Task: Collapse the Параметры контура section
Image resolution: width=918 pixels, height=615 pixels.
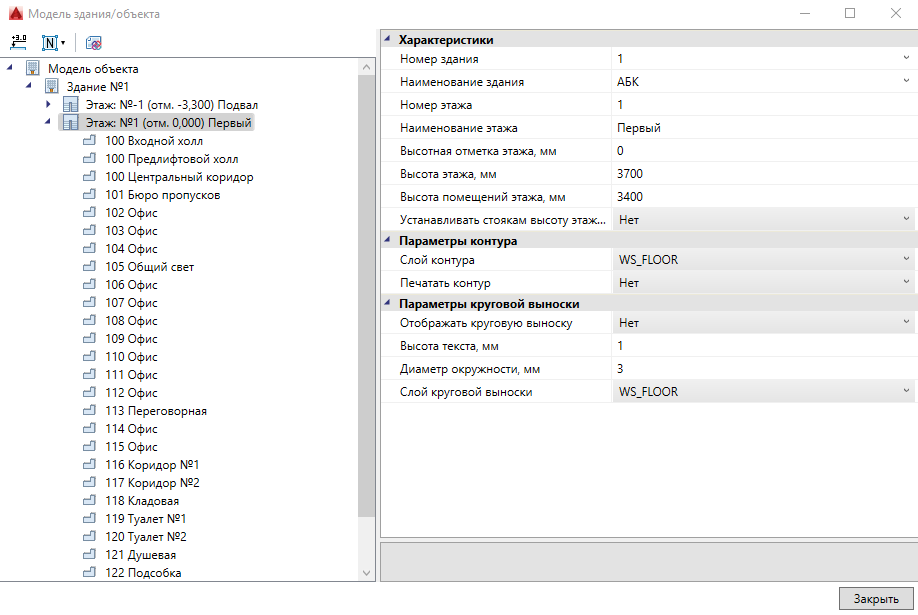Action: (x=388, y=241)
